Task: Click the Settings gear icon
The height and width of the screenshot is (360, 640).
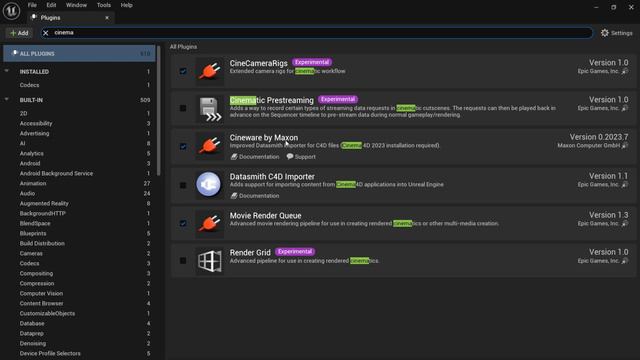Action: 604,33
